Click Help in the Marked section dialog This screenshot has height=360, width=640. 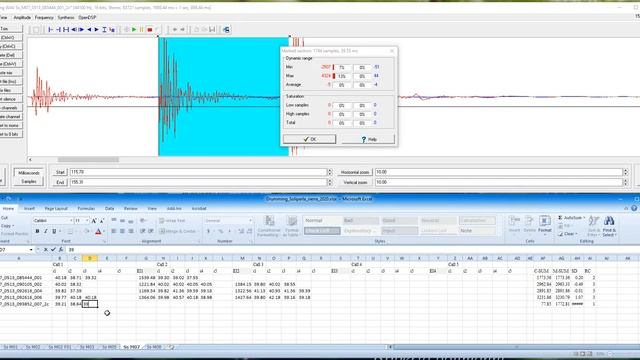coord(368,139)
